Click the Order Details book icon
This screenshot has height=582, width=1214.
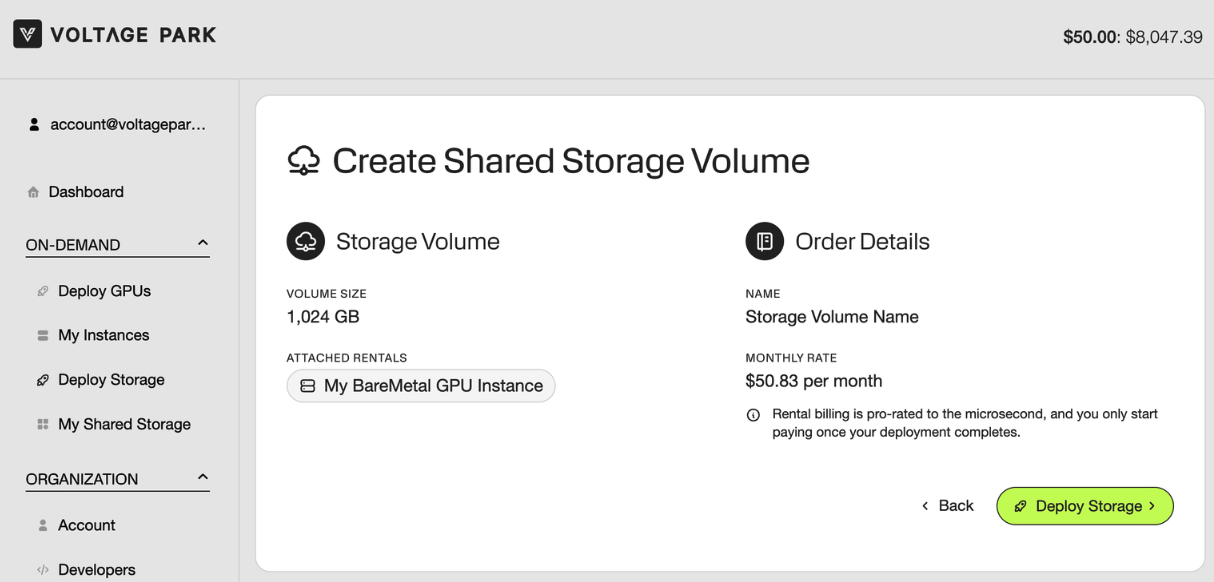click(764, 241)
